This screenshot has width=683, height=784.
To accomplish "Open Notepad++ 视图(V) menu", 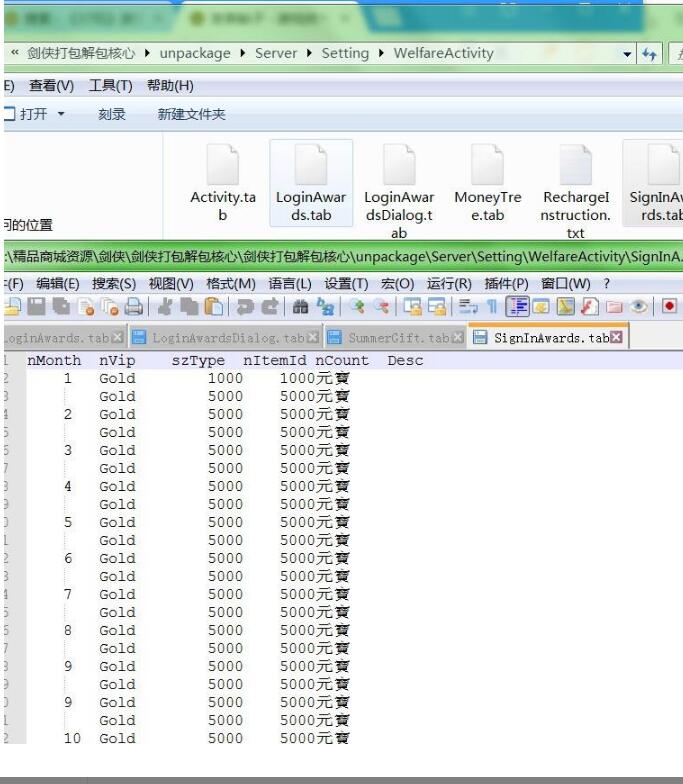I will [171, 284].
